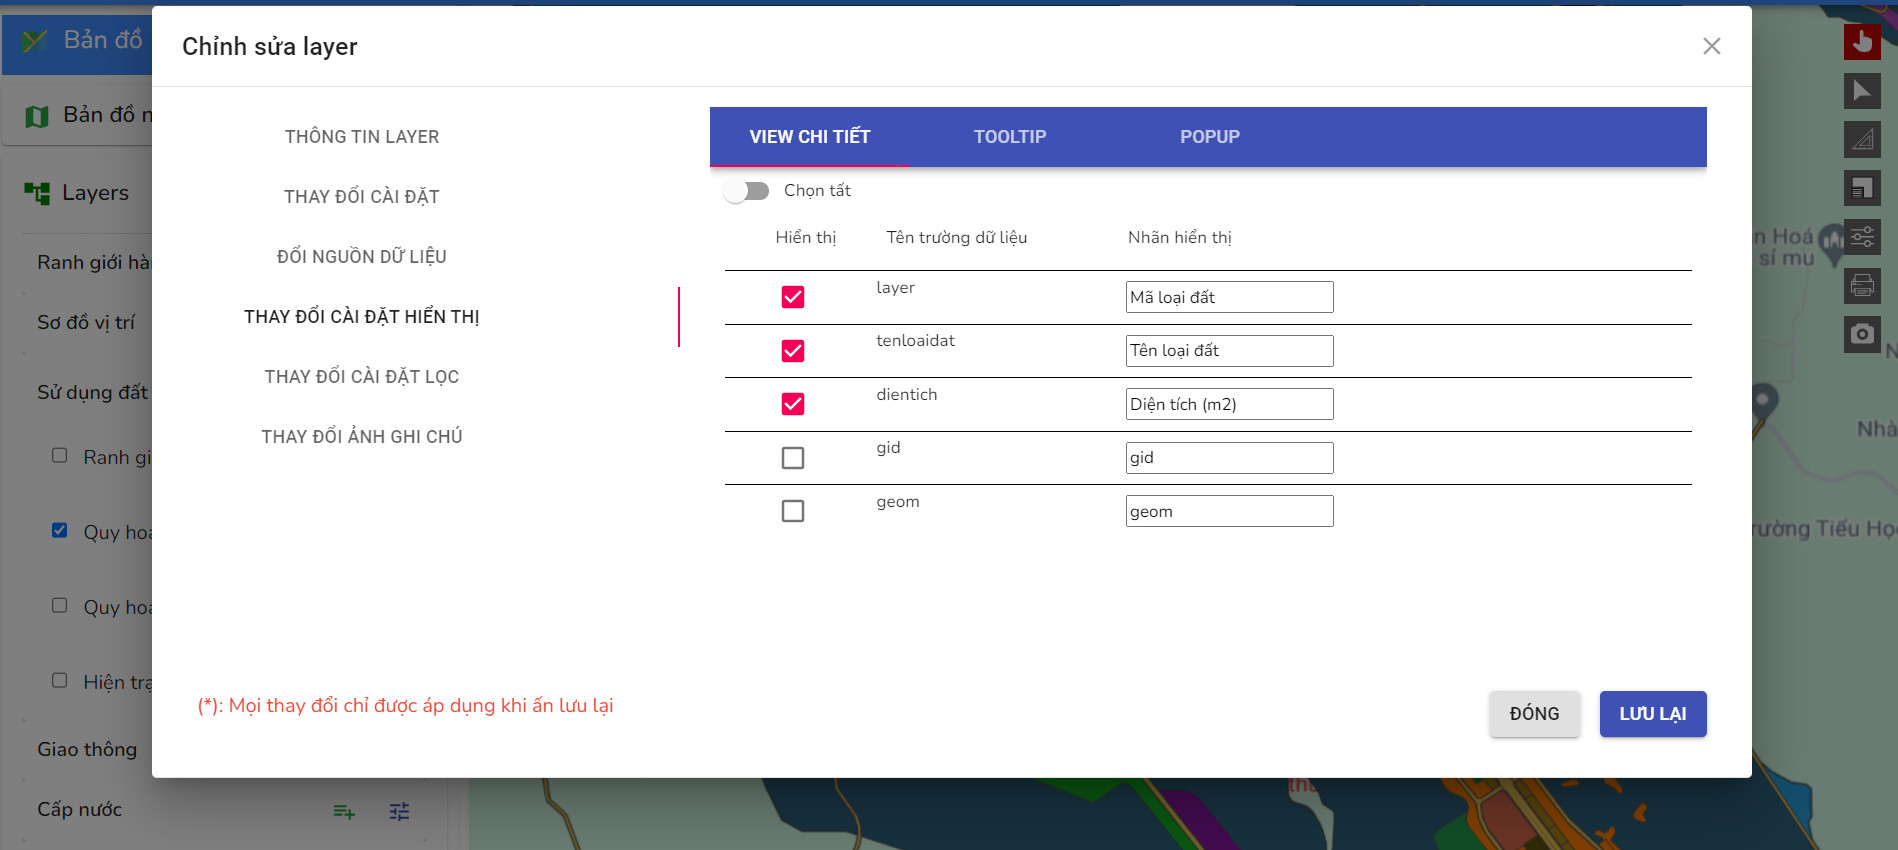
Task: Collapse the Sử dụng đất layer group
Action: [x=92, y=392]
